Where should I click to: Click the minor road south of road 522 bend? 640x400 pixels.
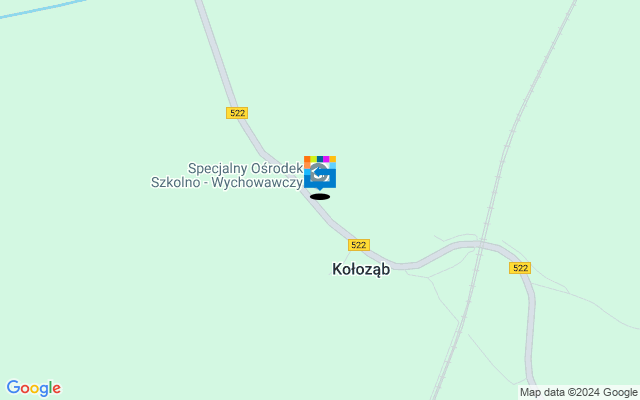tap(443, 298)
